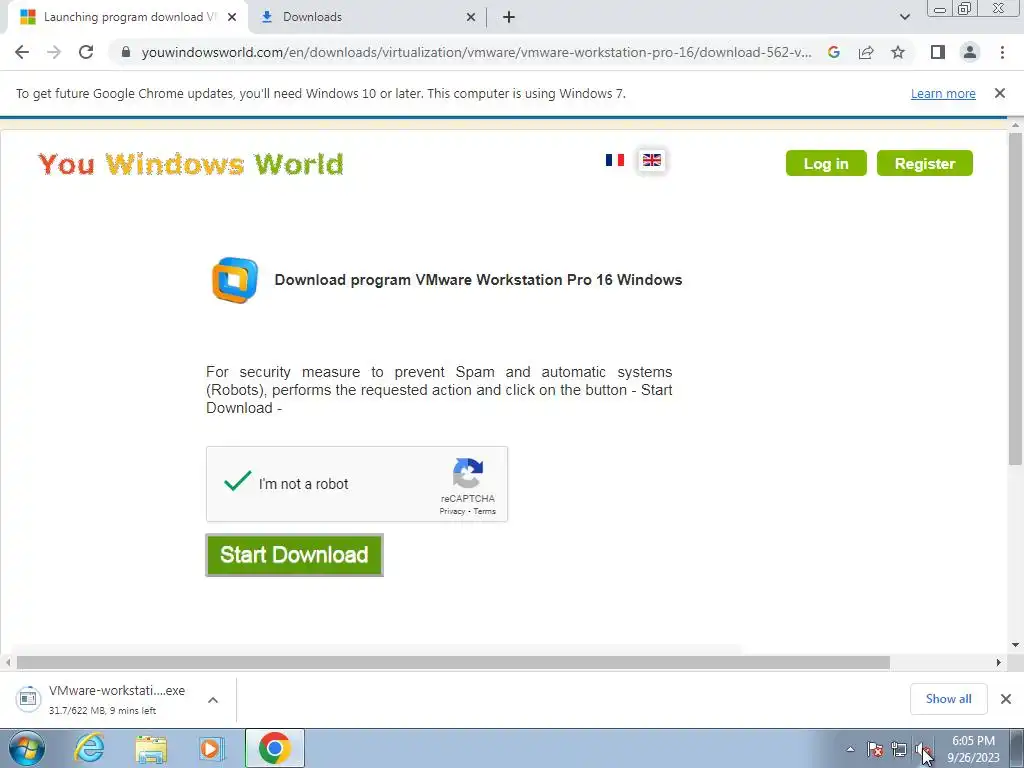This screenshot has width=1024, height=768.
Task: Open a new browser tab
Action: click(509, 18)
